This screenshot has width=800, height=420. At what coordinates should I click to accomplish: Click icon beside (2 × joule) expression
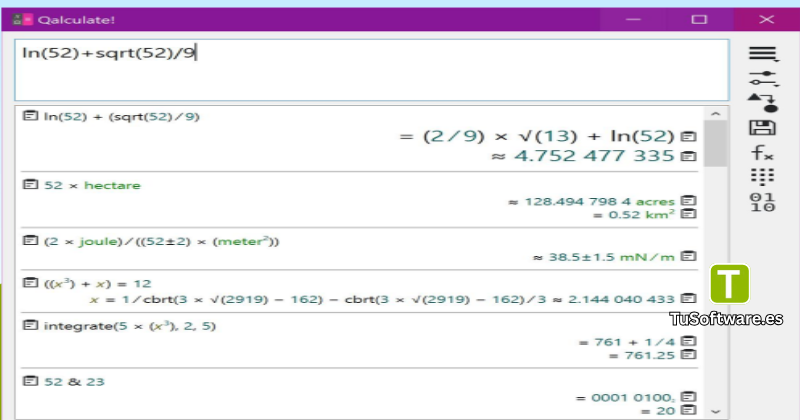click(30, 240)
